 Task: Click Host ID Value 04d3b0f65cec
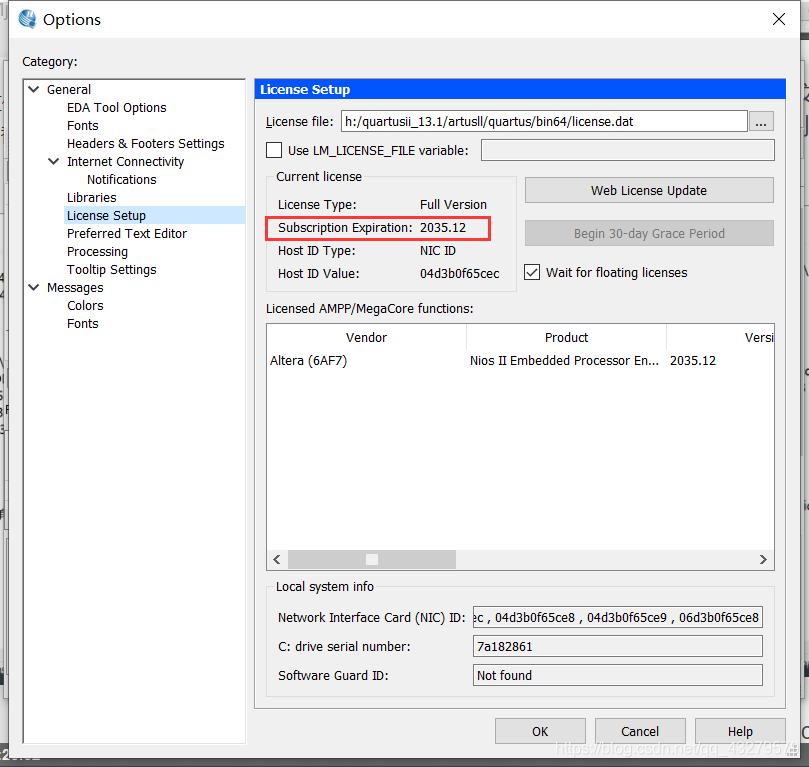[459, 274]
